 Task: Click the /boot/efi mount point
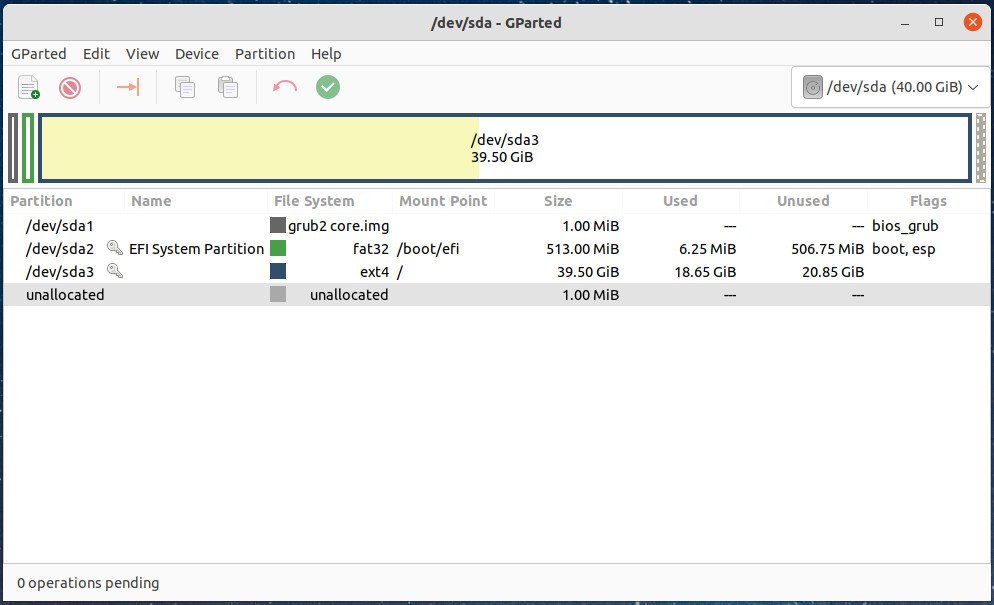[428, 249]
